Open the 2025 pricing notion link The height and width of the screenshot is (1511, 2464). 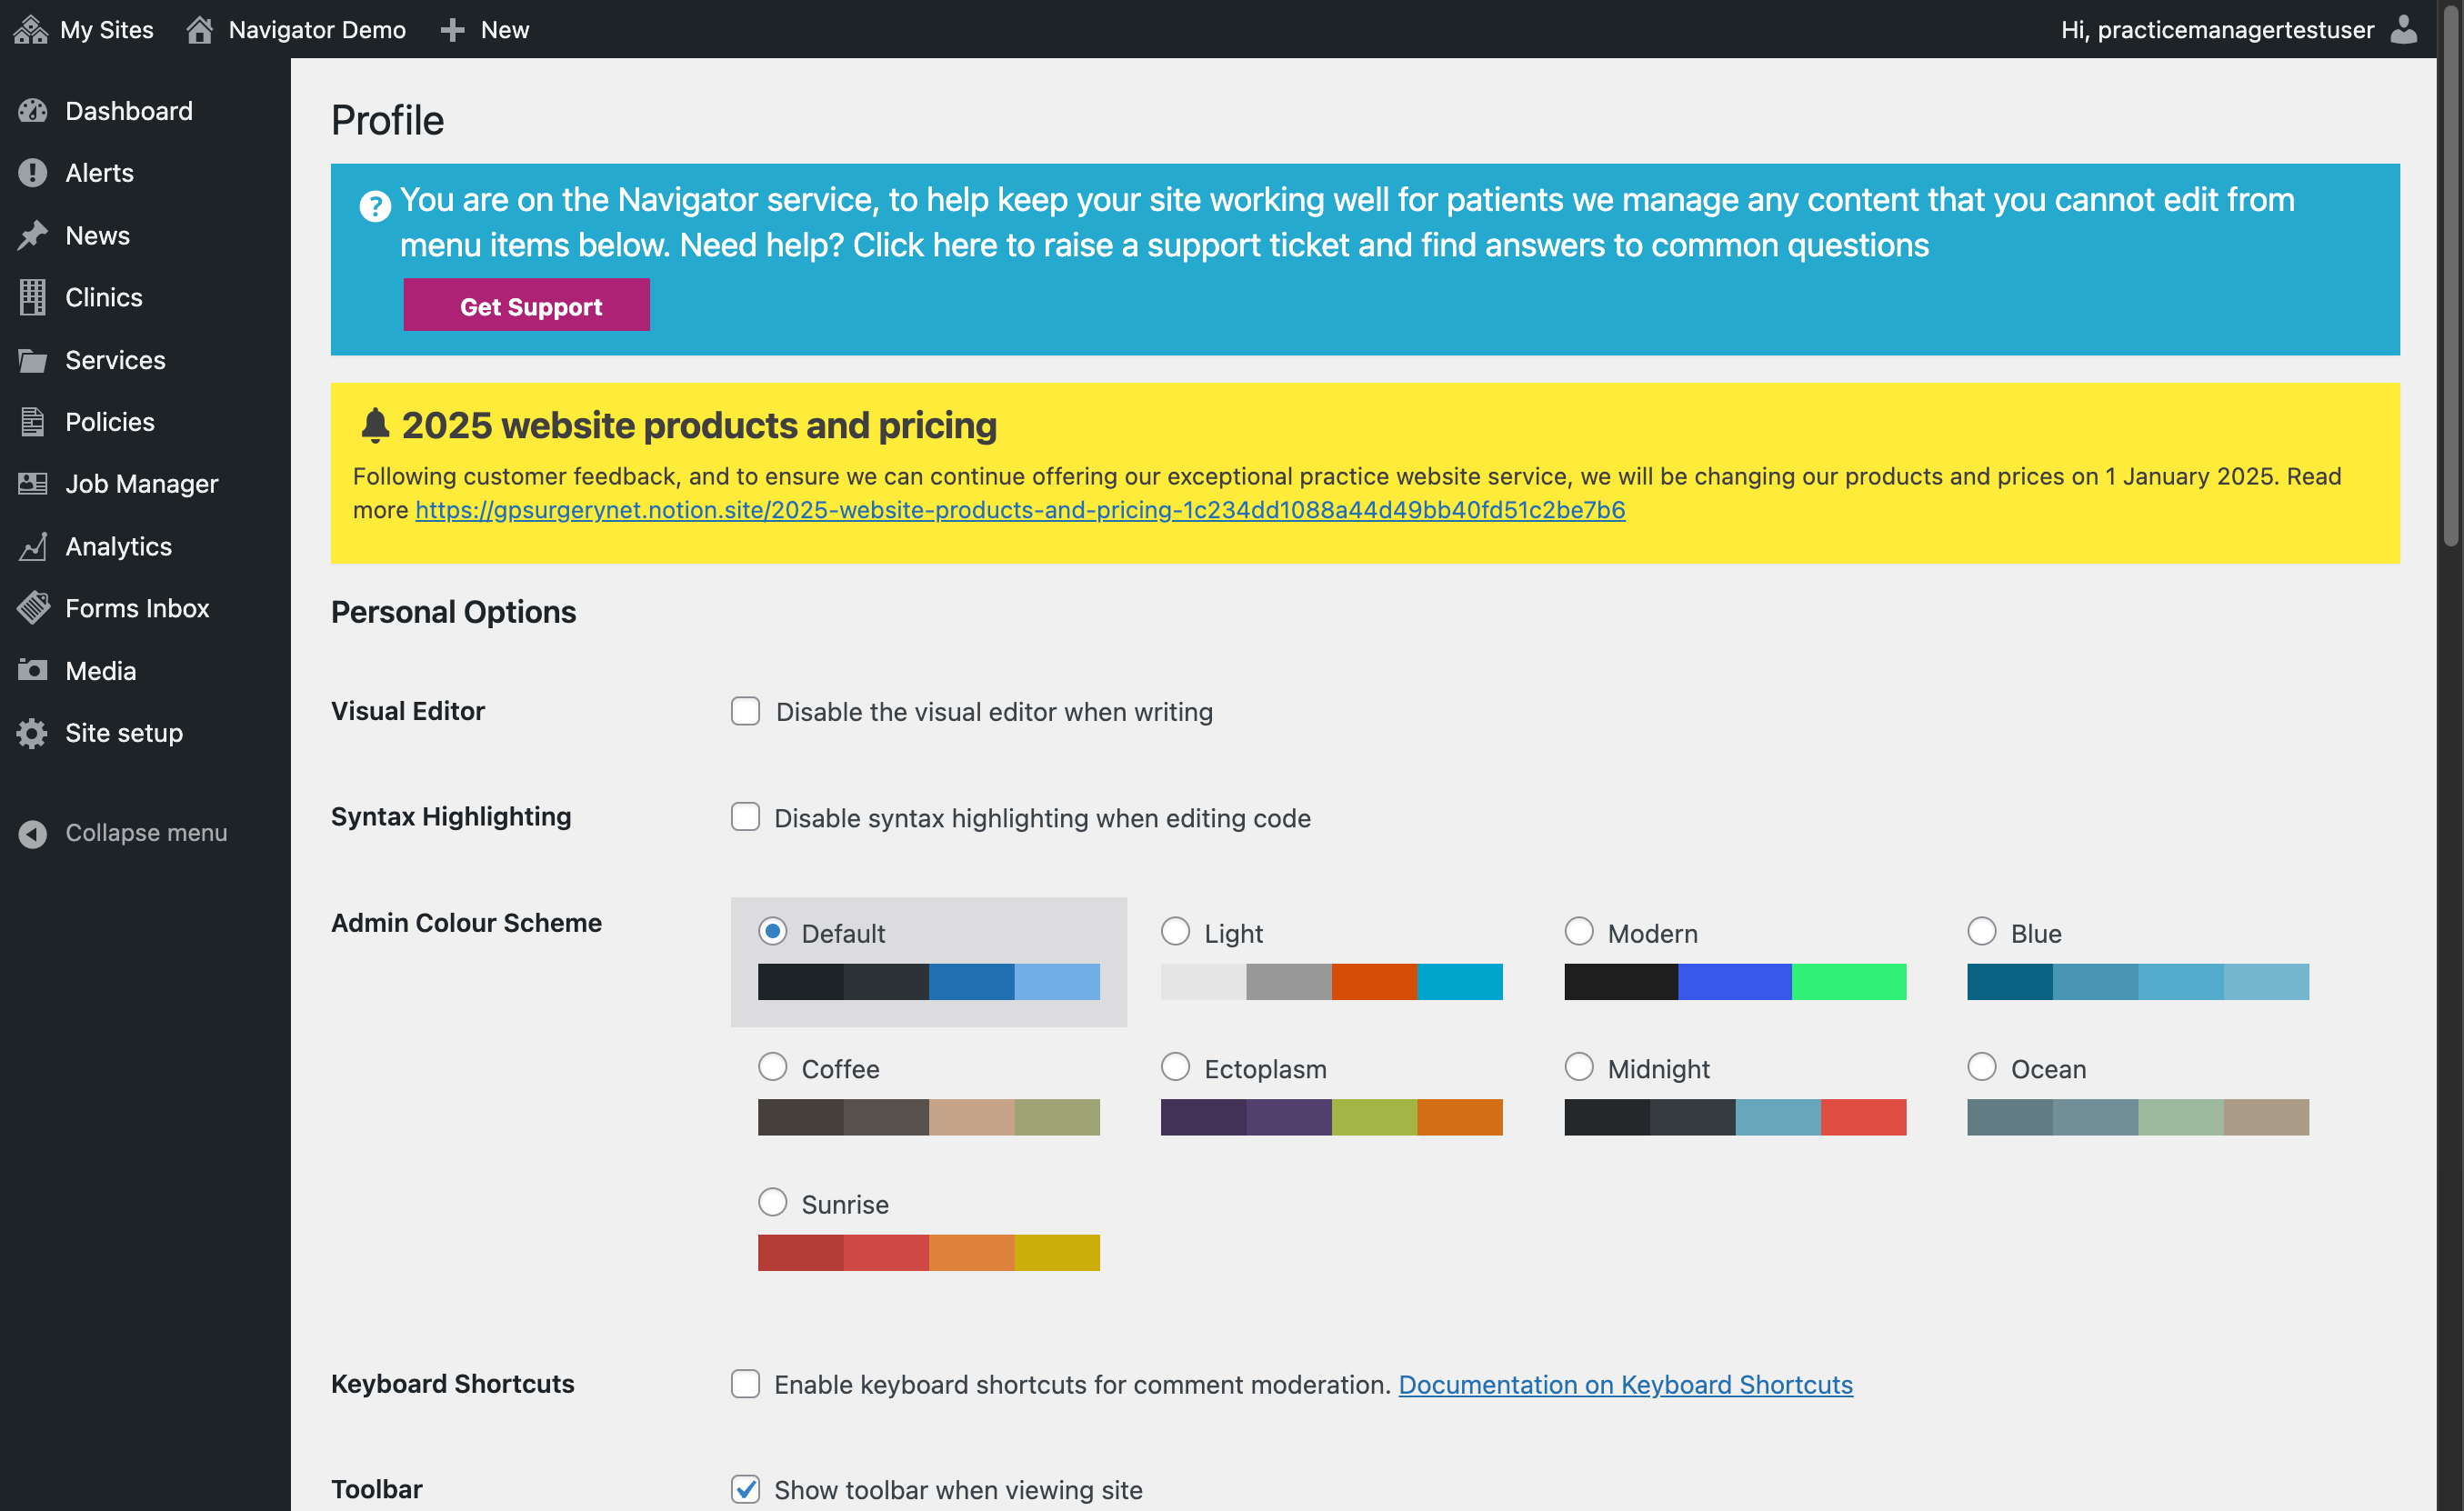click(x=1020, y=510)
